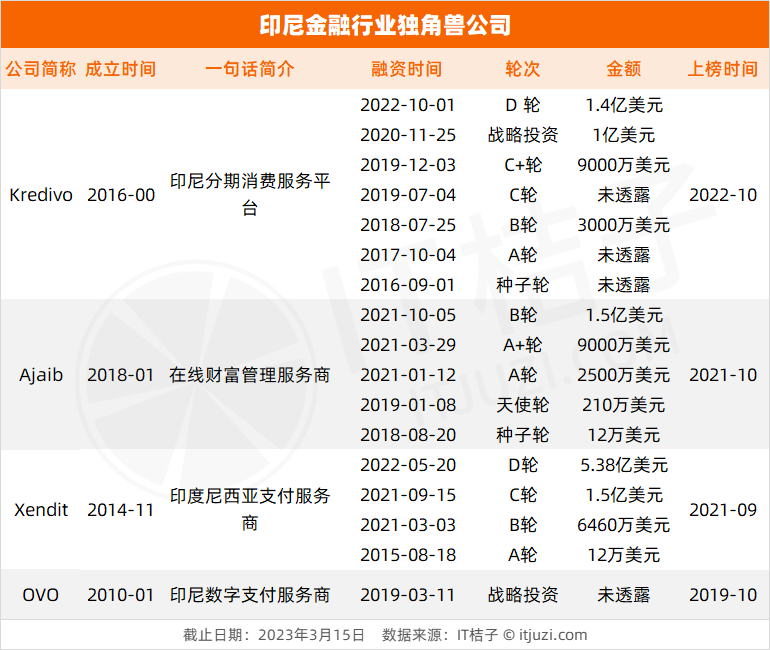Click funding date 2018-07-25

point(408,225)
